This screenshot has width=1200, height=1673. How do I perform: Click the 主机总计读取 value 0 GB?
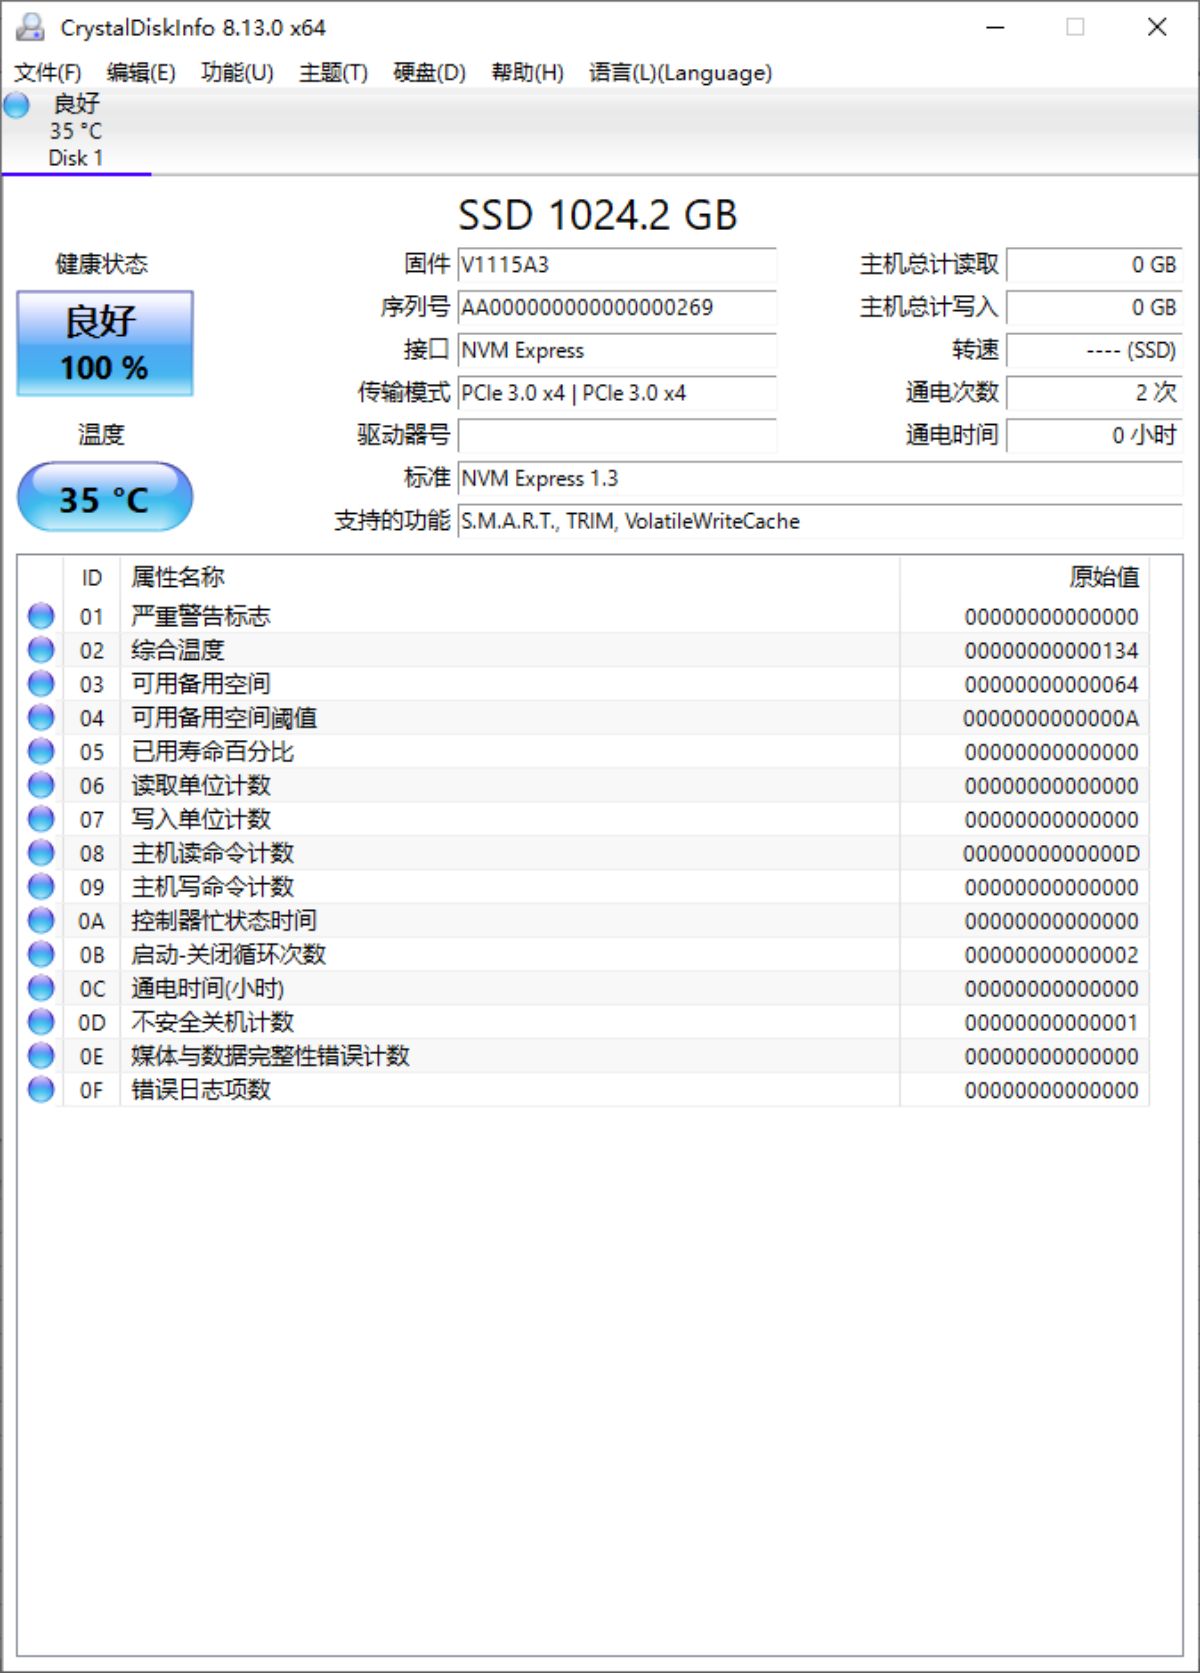[x=1094, y=265]
